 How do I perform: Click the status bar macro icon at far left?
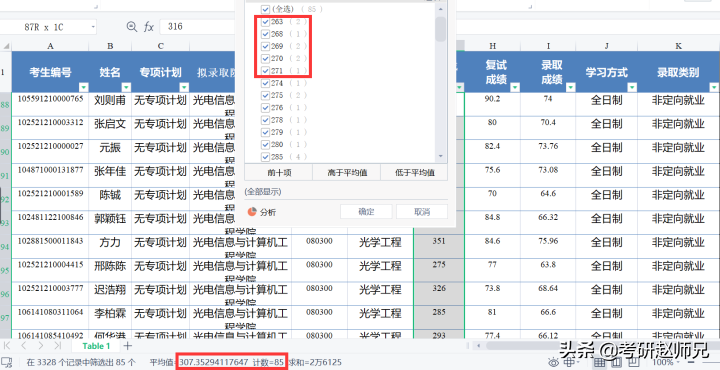(7, 362)
